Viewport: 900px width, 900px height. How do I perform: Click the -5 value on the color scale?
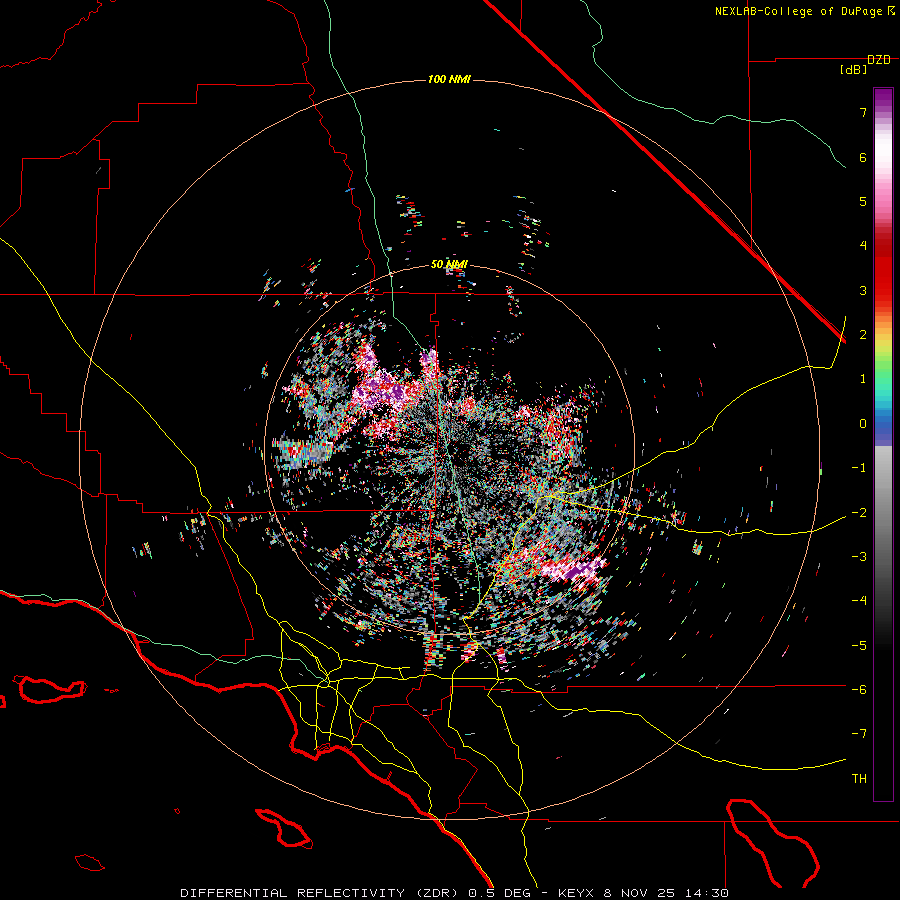[x=859, y=646]
